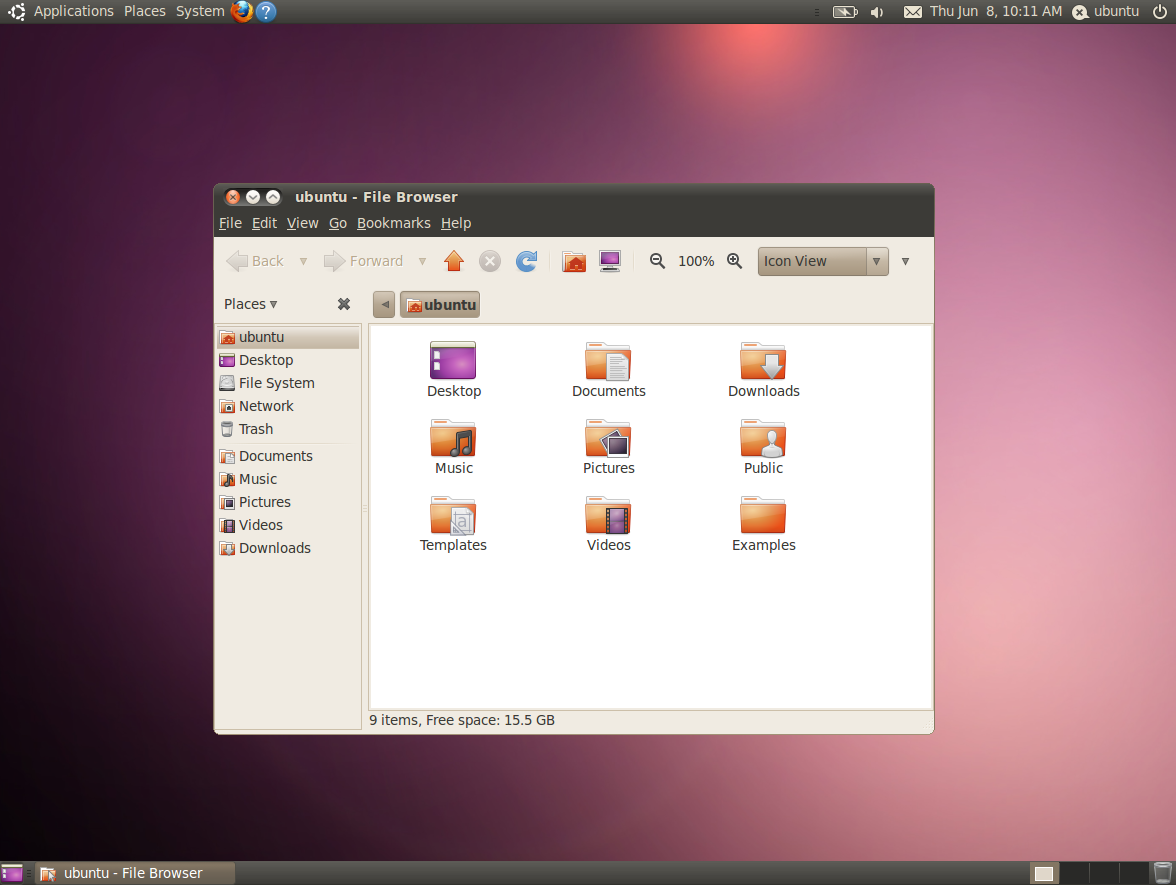
Task: Zoom out with the magnifier minus icon
Action: 657,261
